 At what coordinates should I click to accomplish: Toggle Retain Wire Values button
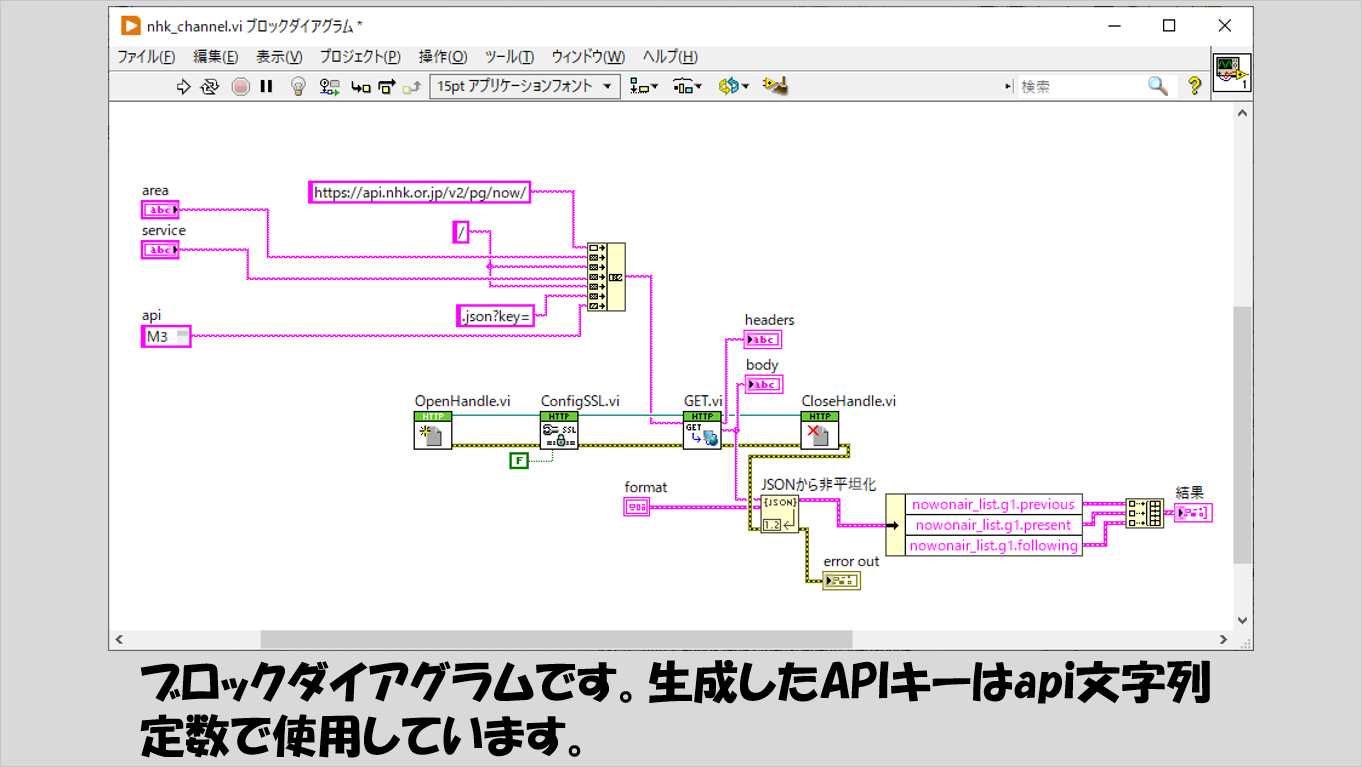tap(329, 87)
